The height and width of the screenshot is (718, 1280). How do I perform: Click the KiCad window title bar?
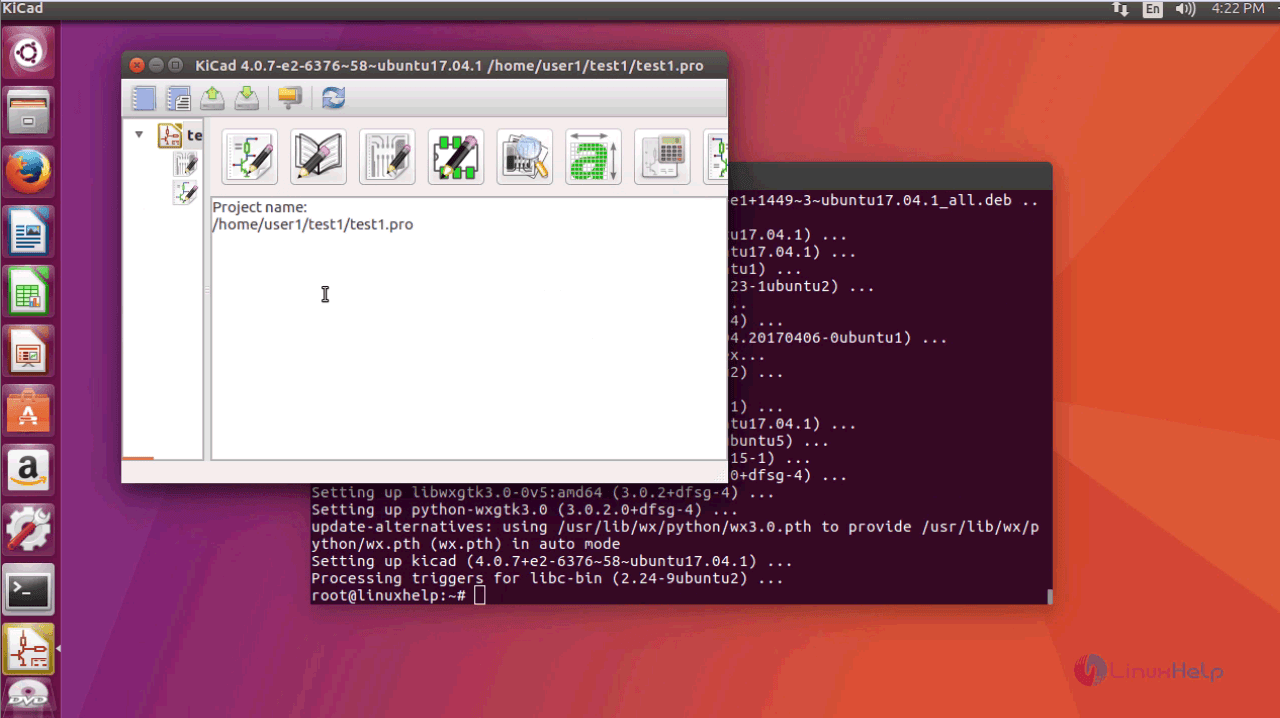pyautogui.click(x=425, y=65)
